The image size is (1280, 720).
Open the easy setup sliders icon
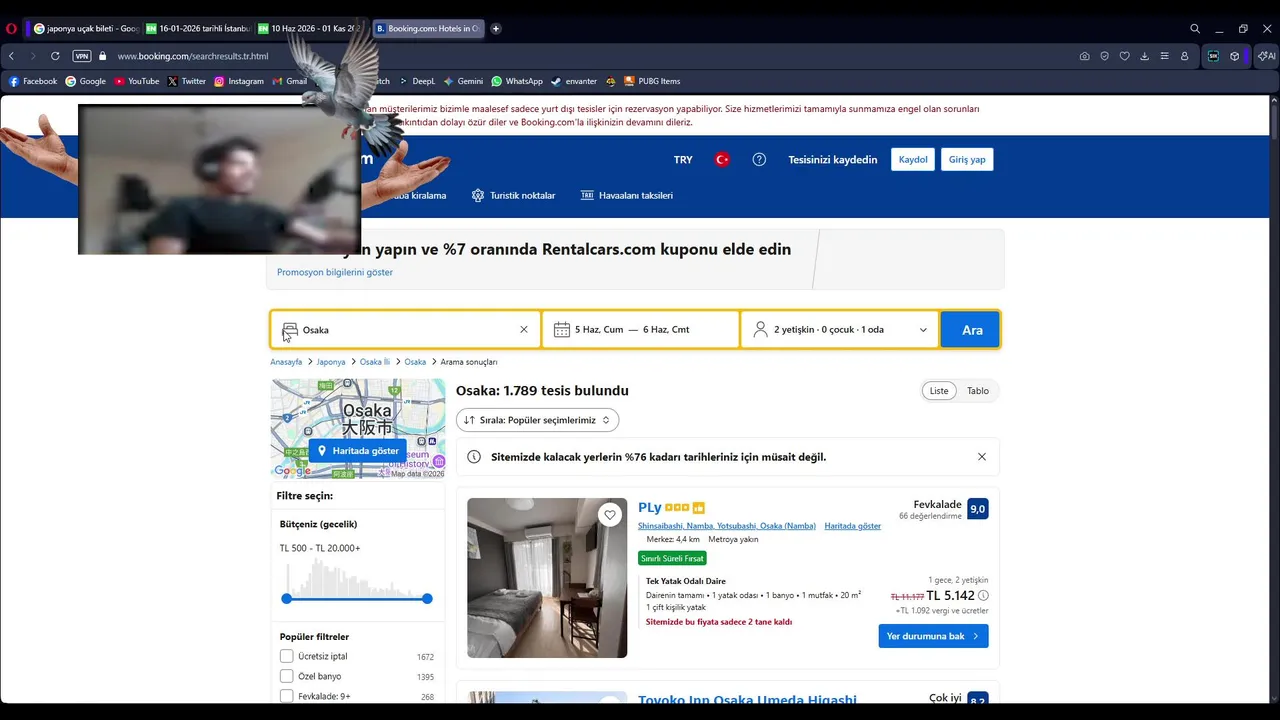[1165, 56]
